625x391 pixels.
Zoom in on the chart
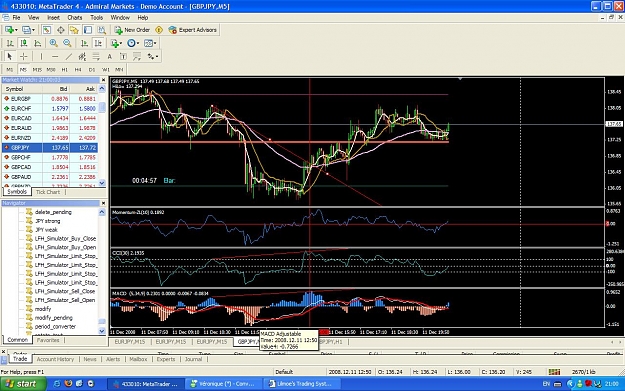(x=53, y=43)
